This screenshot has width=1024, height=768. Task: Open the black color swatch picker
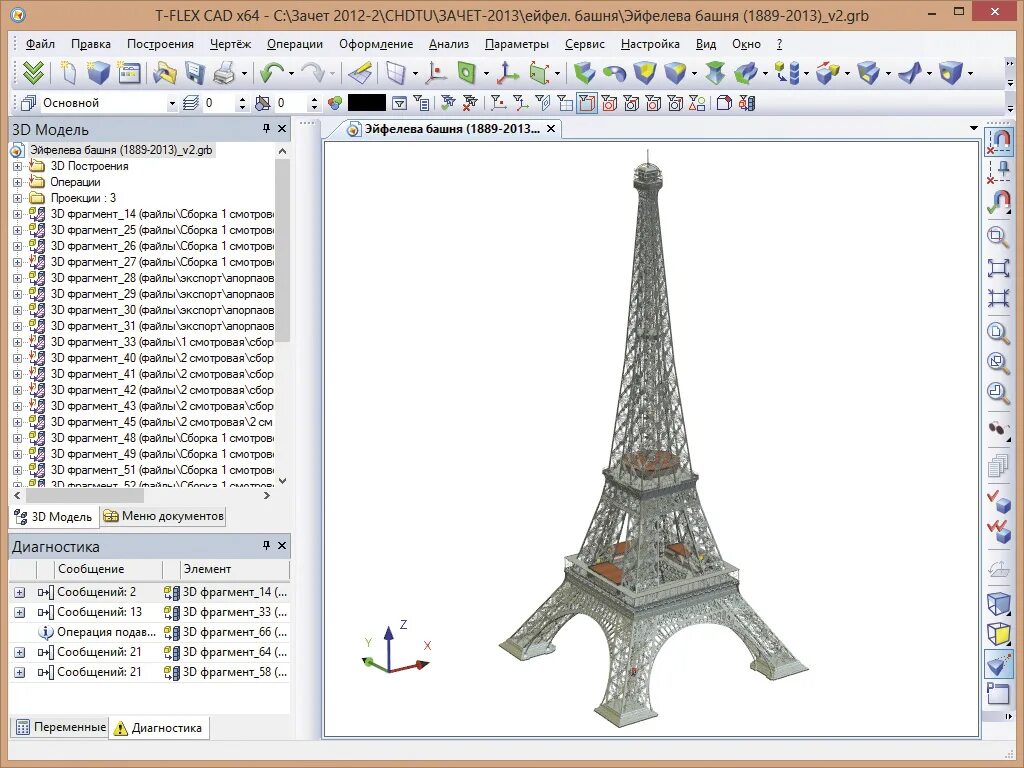366,103
